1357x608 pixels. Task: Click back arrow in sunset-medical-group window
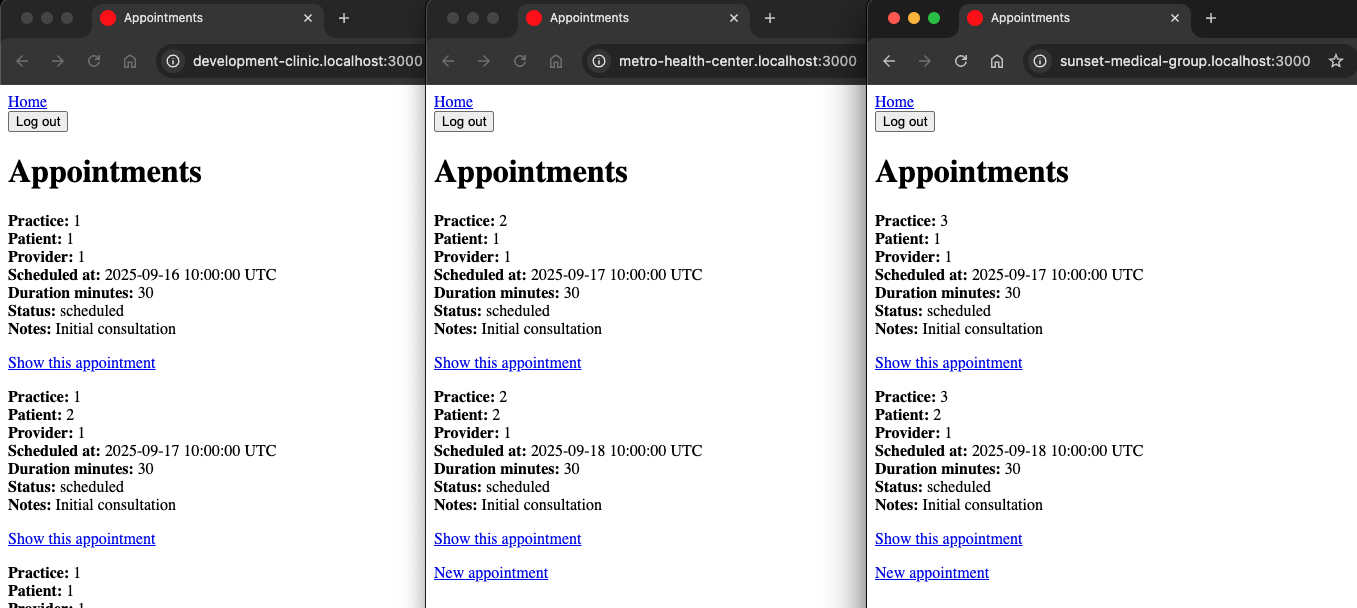tap(889, 61)
